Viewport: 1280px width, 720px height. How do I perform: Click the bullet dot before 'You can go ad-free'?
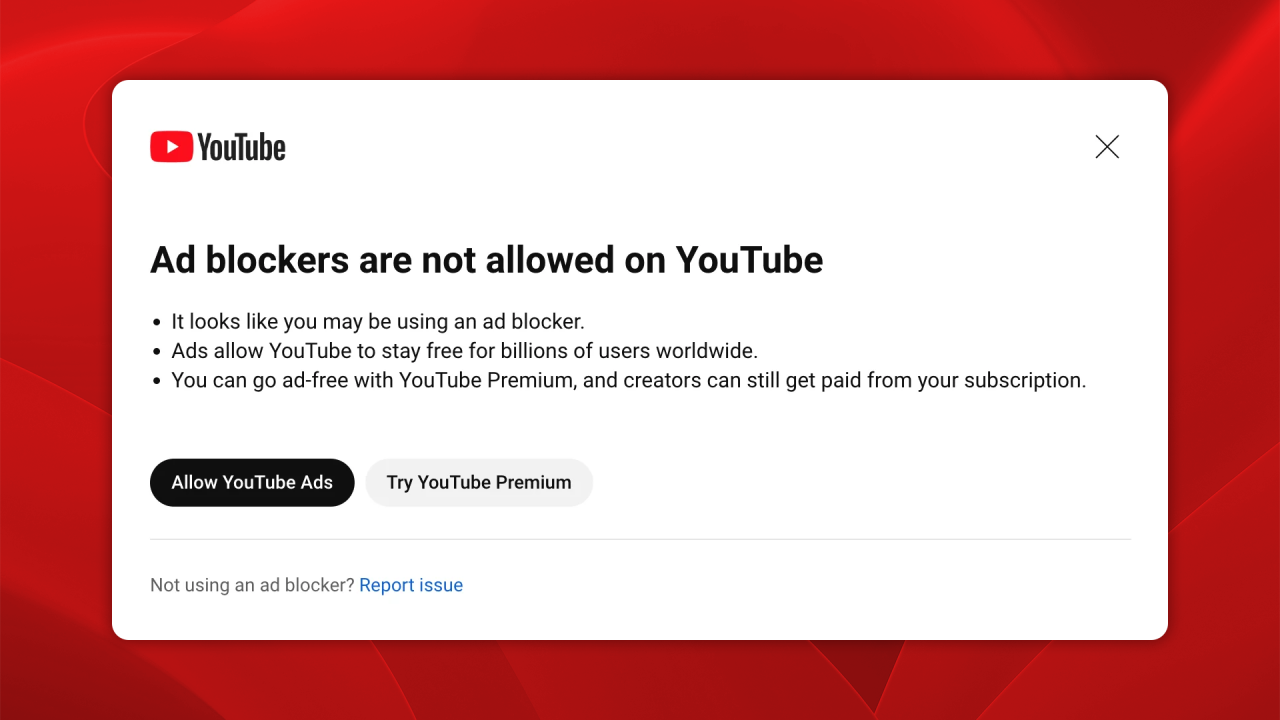pos(157,381)
